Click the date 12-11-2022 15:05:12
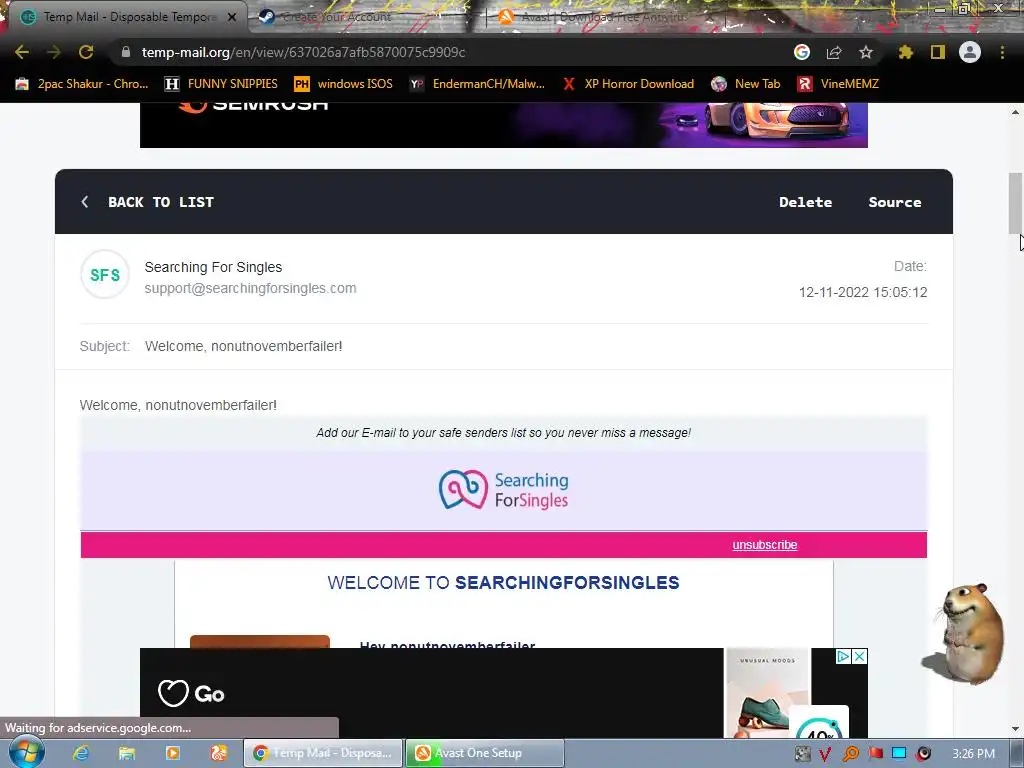This screenshot has width=1024, height=768. click(x=863, y=292)
